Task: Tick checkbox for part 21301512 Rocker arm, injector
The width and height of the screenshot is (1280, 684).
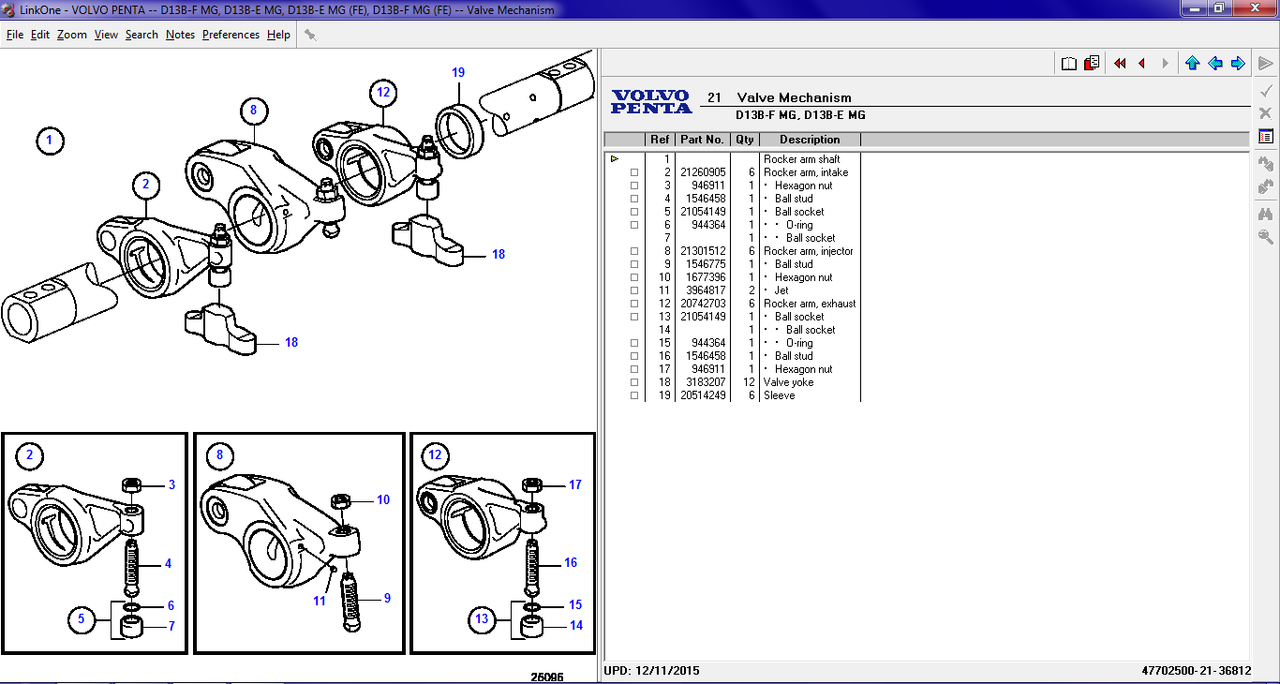Action: tap(634, 251)
